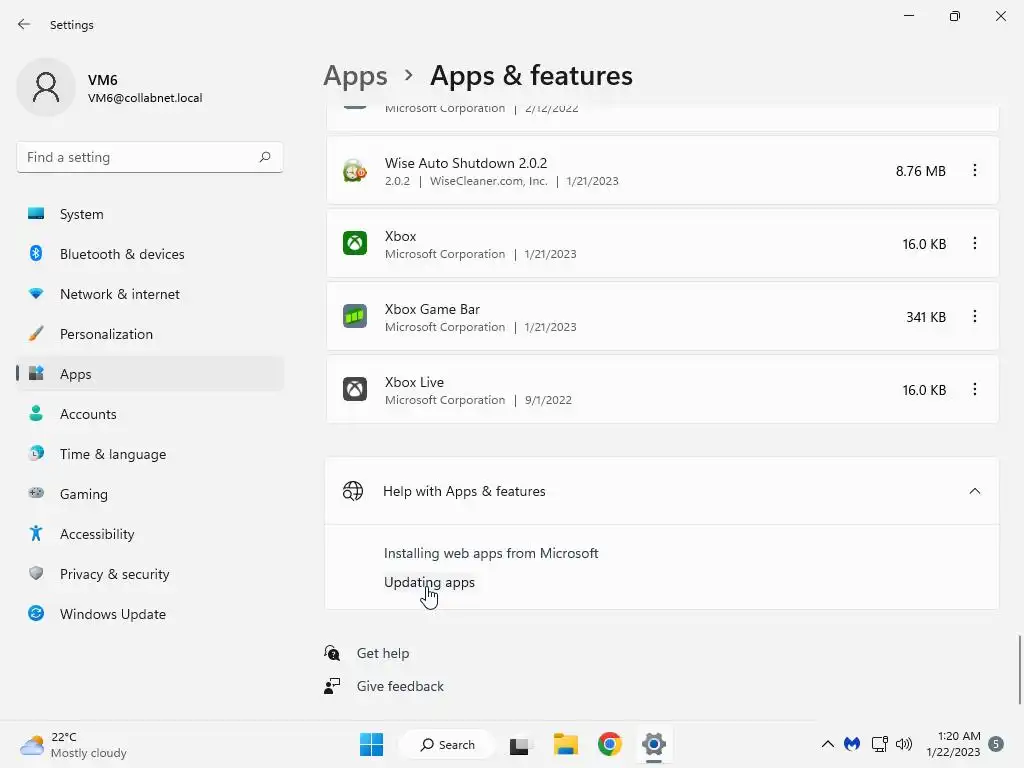Go to Privacy & security settings
This screenshot has width=1024, height=768.
(114, 574)
